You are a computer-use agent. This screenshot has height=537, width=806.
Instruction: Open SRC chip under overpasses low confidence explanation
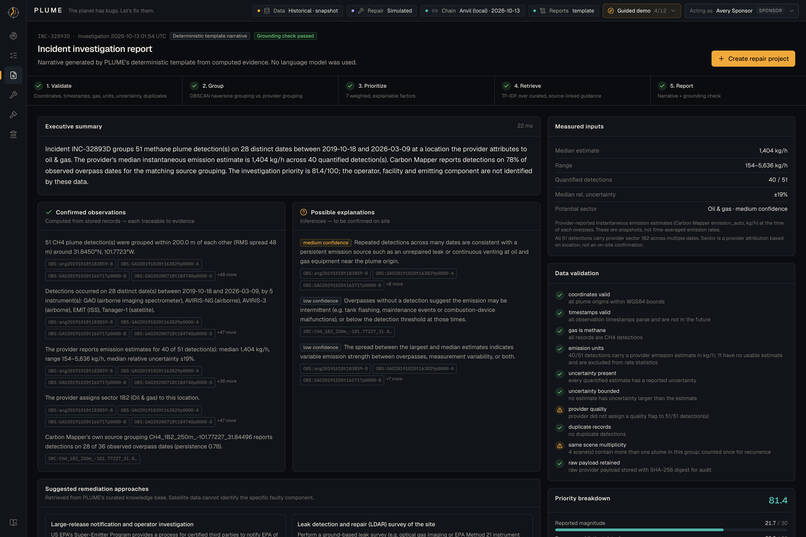(x=347, y=332)
